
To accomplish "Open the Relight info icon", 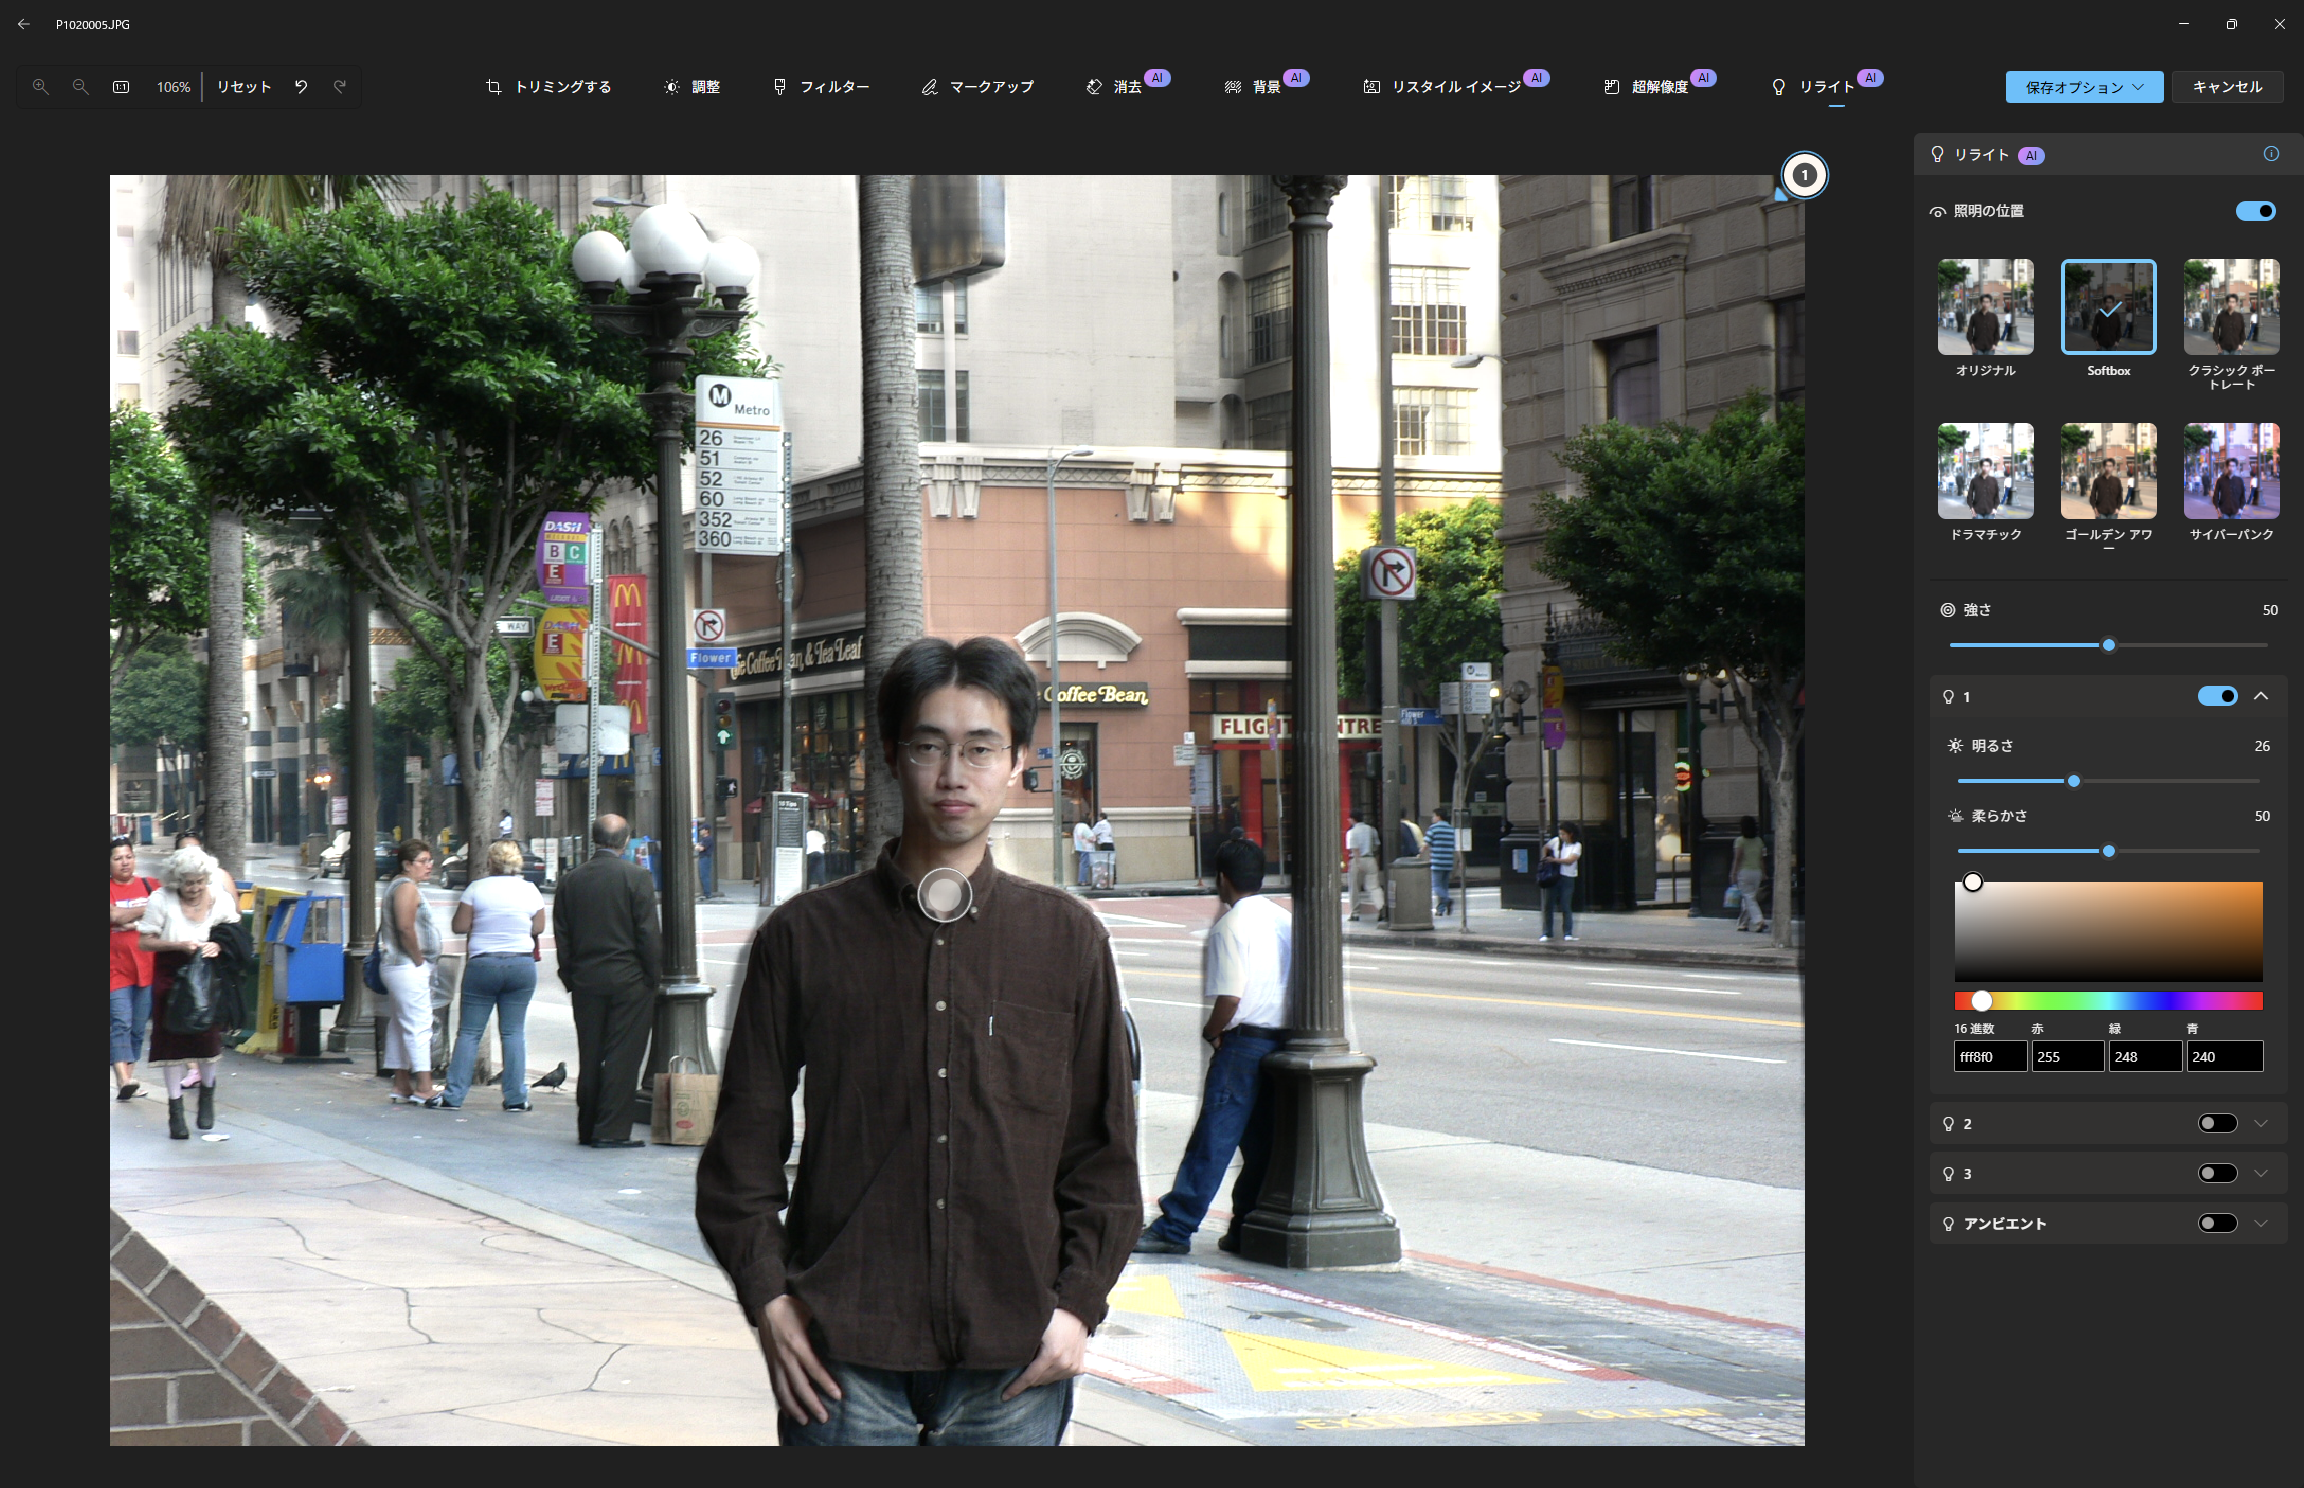I will coord(2271,154).
